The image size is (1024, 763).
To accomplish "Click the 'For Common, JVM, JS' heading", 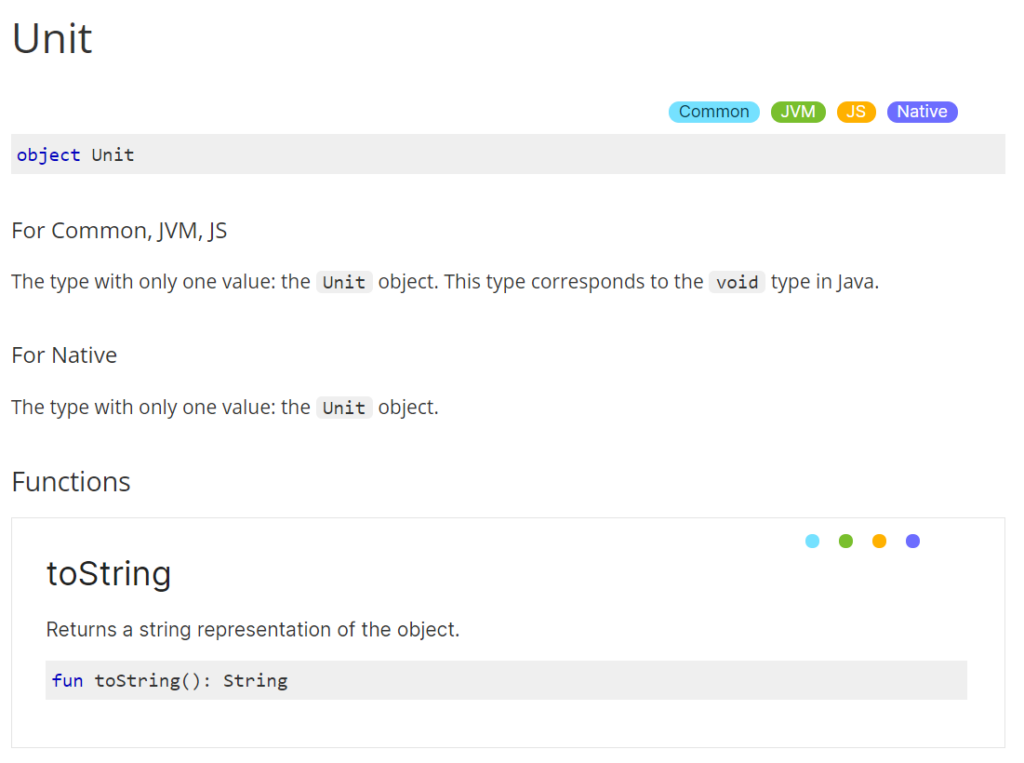I will tap(119, 231).
